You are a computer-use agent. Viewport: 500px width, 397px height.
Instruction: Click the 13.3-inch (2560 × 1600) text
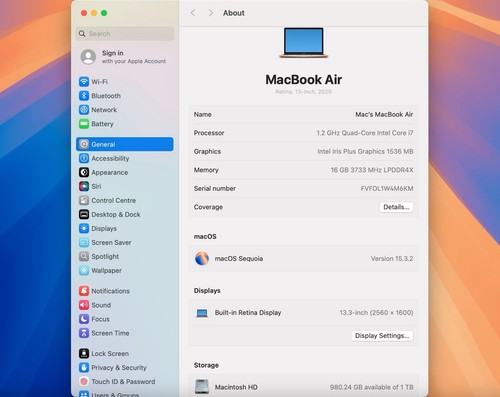click(376, 313)
